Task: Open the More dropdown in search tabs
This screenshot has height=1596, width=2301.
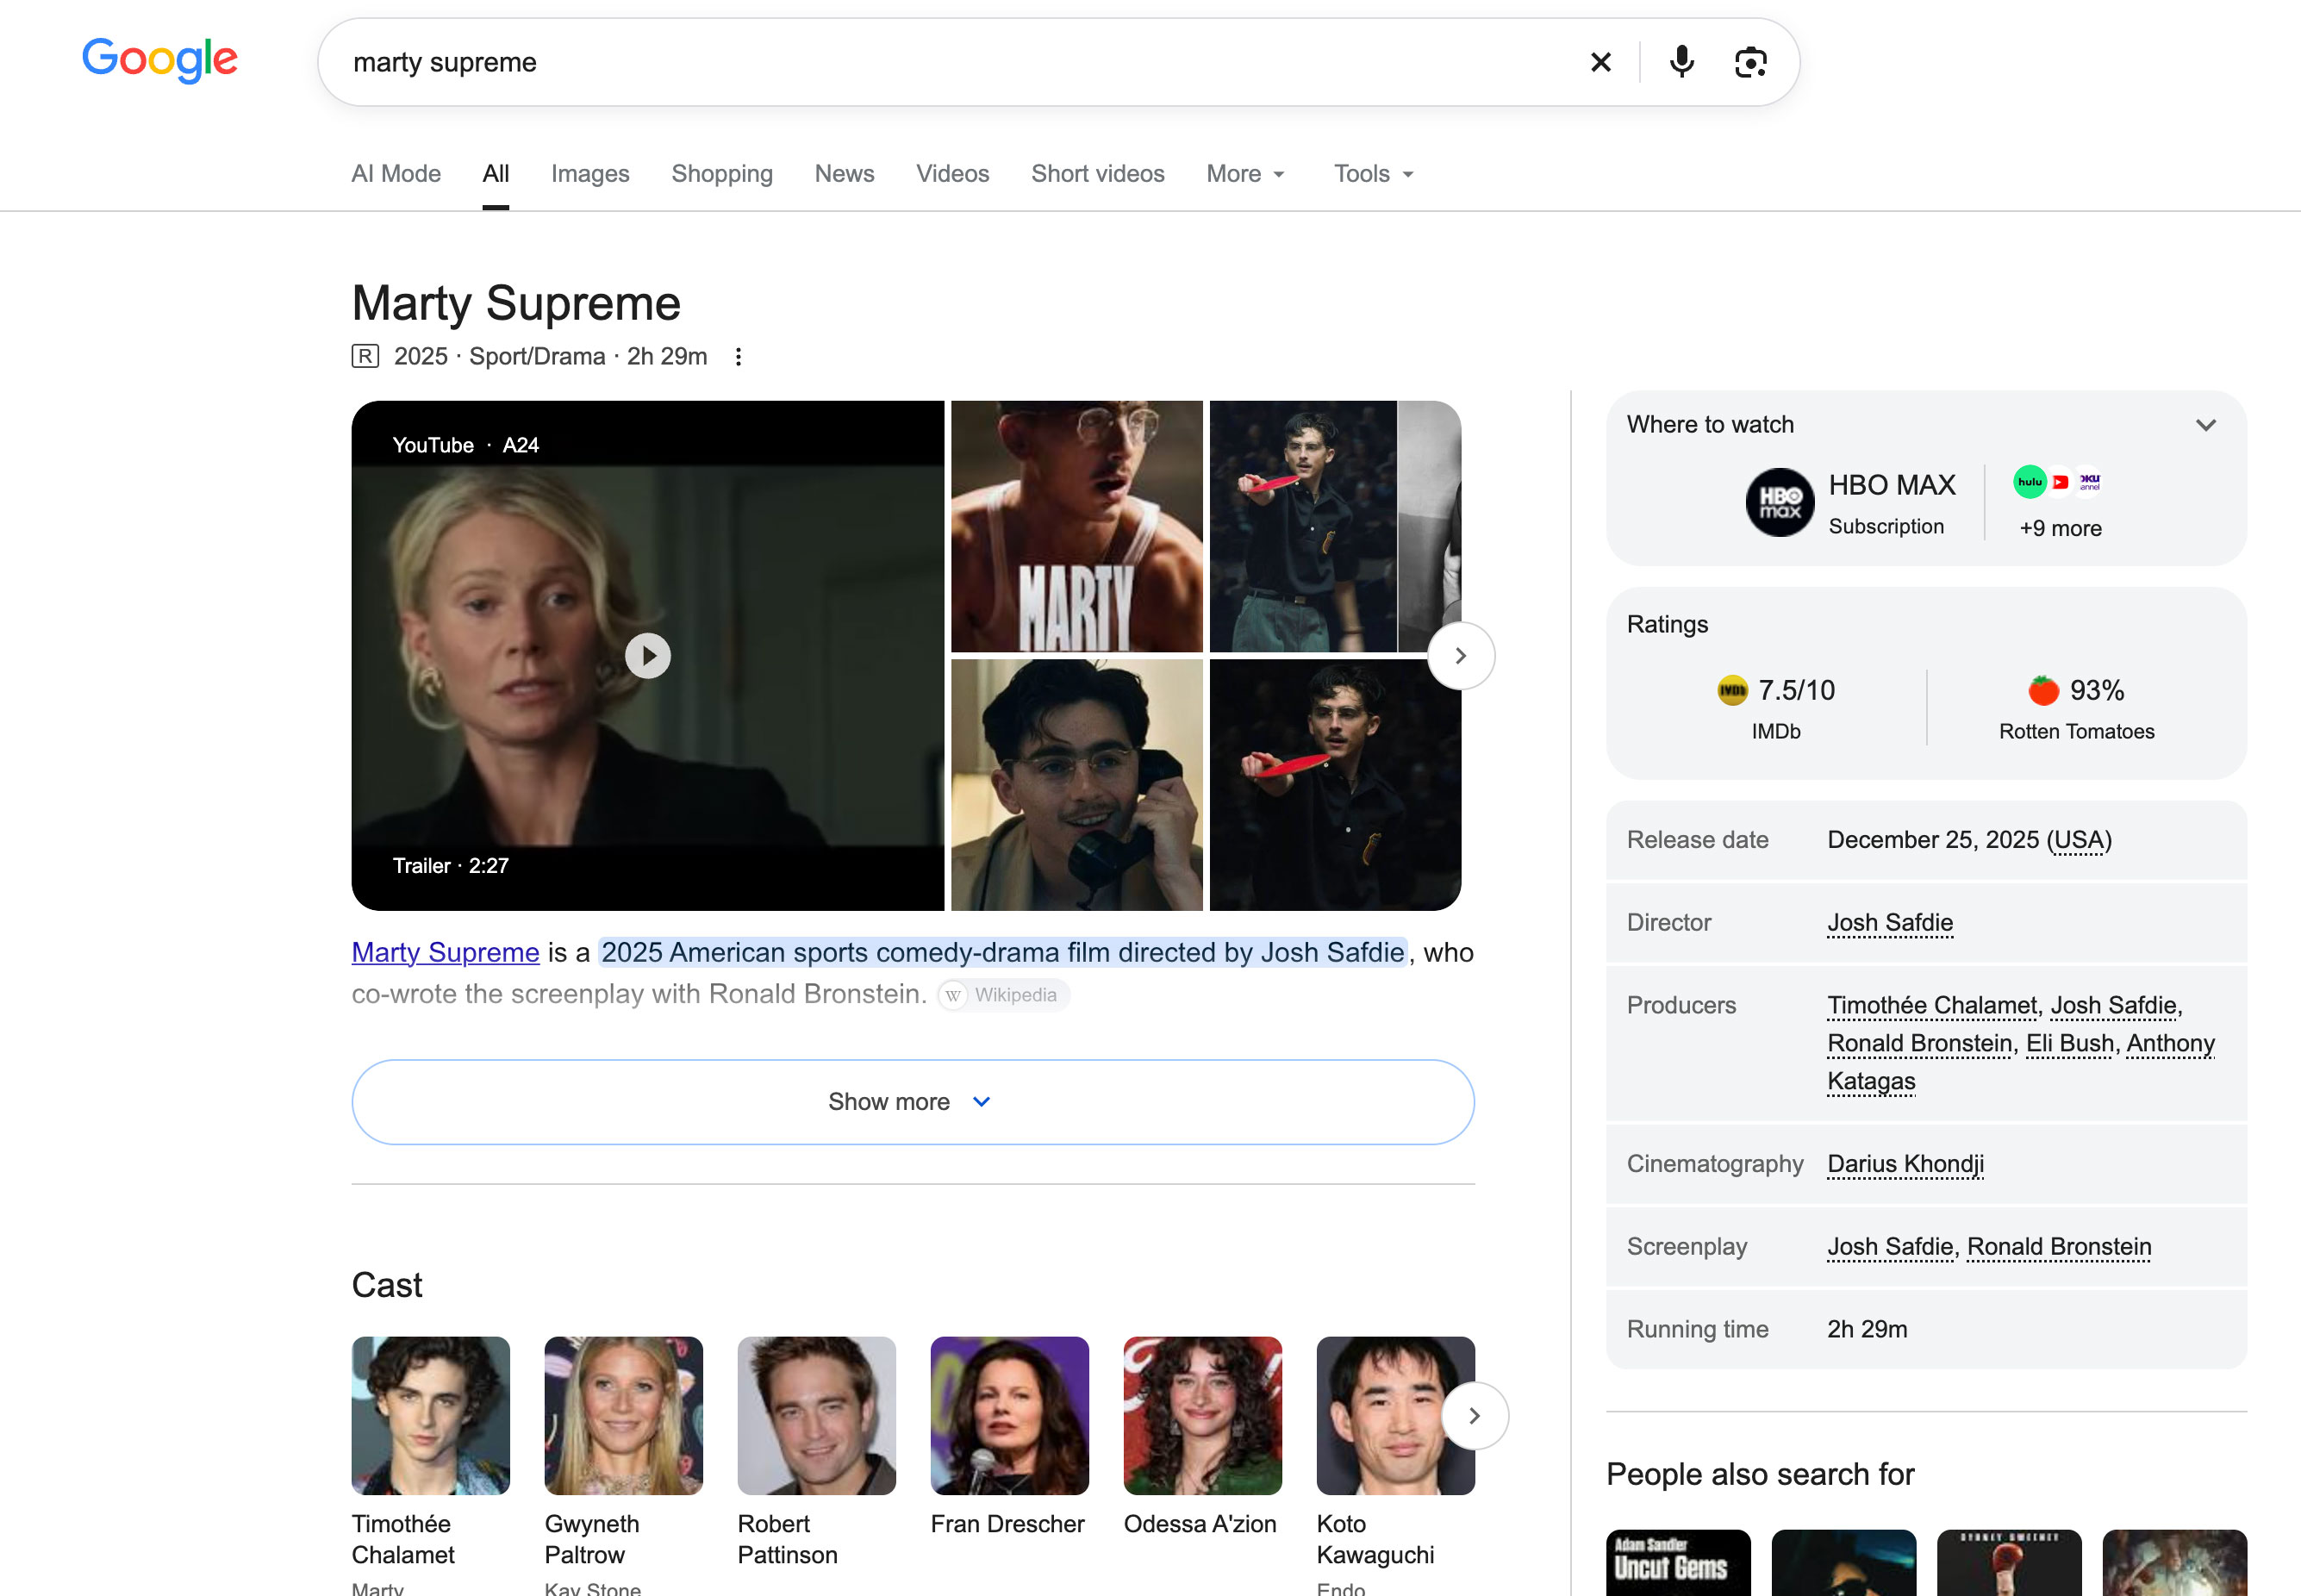Action: [x=1245, y=174]
